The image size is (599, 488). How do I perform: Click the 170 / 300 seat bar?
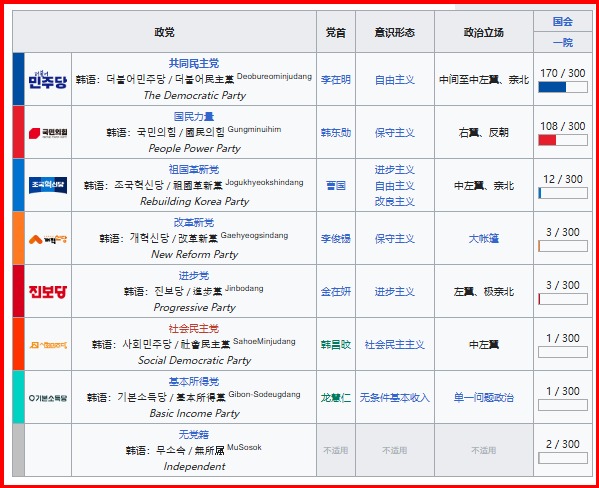point(563,87)
